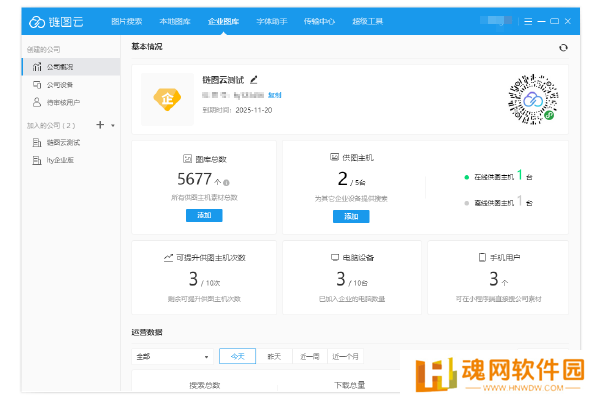The height and width of the screenshot is (400, 600).
Task: Click the 图库总数 picture icon
Action: click(188, 158)
